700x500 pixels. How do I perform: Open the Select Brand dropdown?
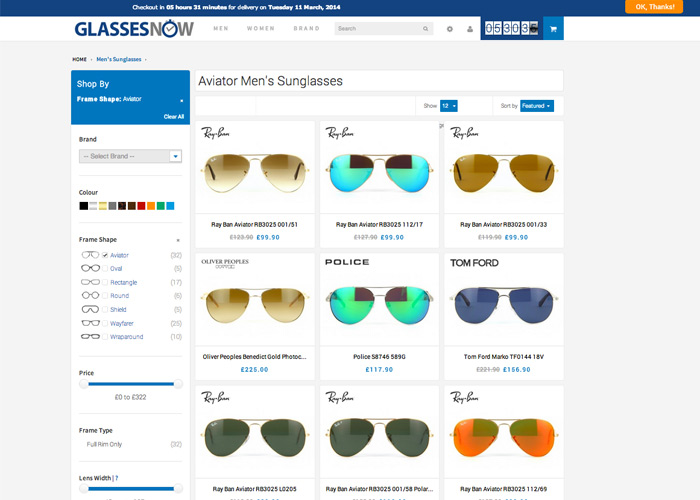click(130, 156)
